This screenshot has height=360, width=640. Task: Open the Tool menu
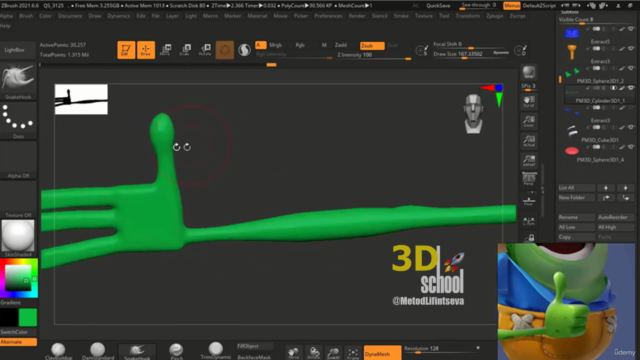pos(444,16)
